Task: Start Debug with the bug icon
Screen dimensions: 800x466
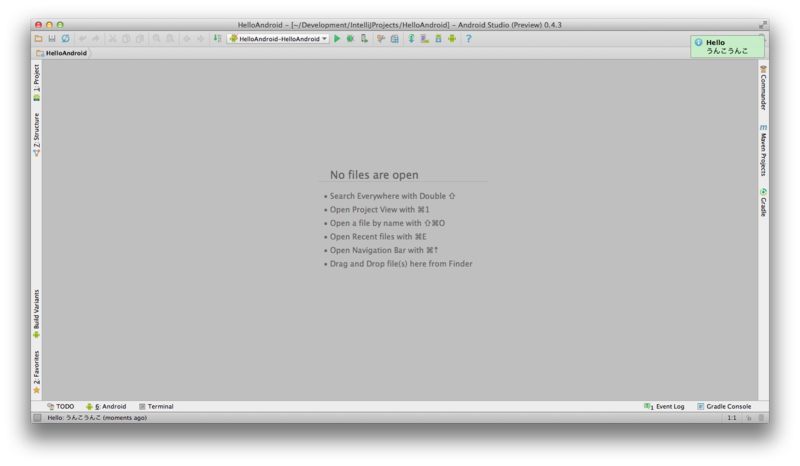Action: point(351,39)
